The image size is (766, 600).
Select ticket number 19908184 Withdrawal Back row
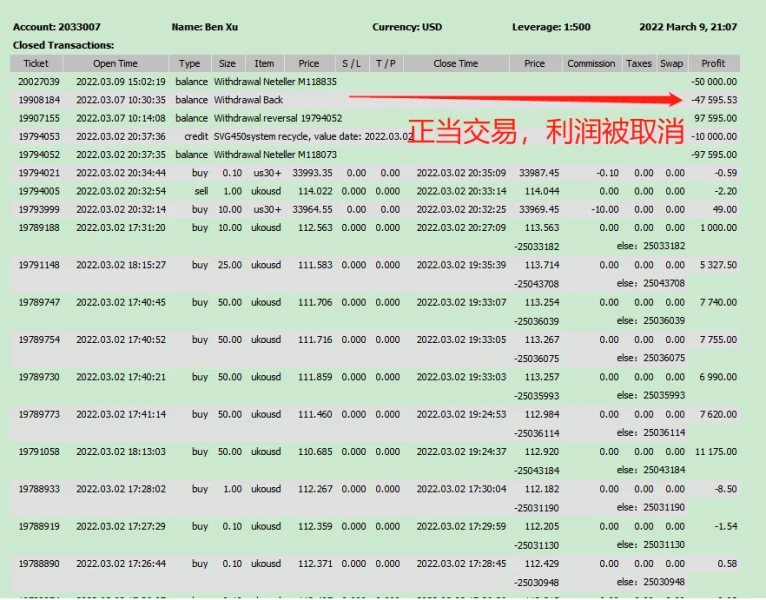pyautogui.click(x=39, y=100)
